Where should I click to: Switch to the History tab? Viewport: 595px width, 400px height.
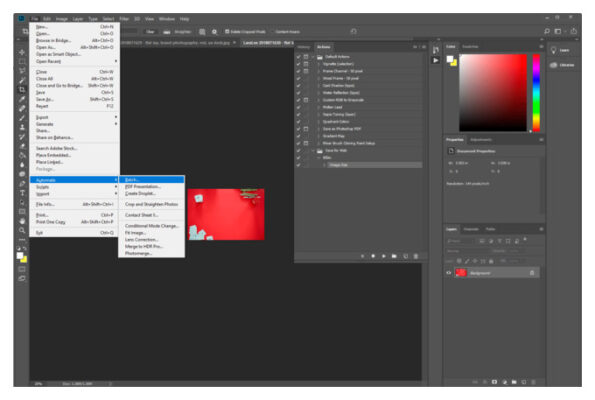pos(304,47)
